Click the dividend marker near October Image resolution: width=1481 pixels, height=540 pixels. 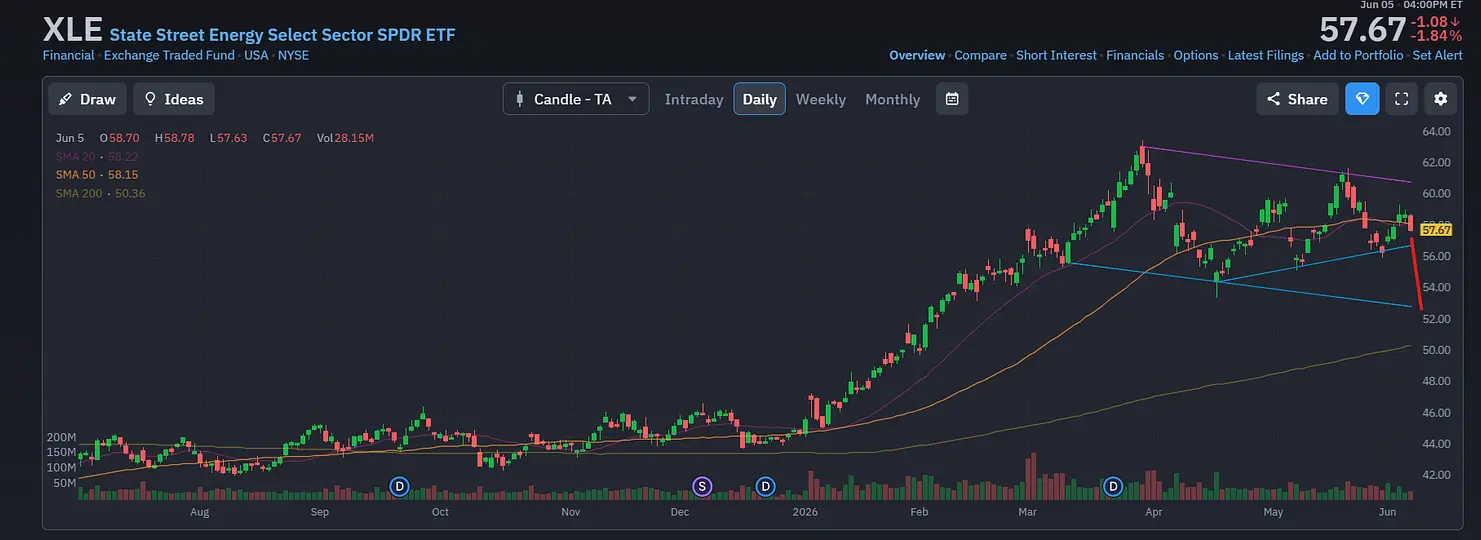point(400,486)
